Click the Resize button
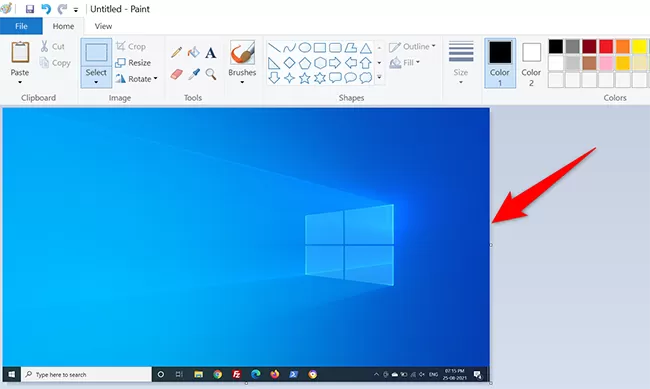 pyautogui.click(x=133, y=63)
